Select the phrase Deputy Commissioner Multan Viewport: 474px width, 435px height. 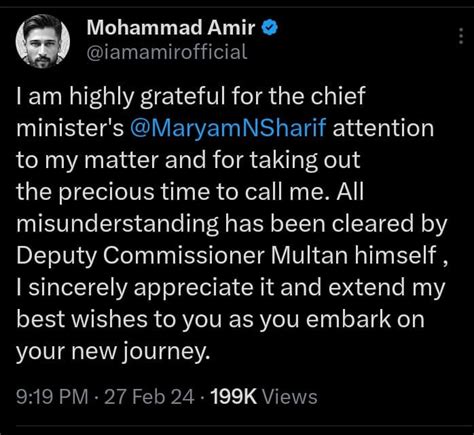click(182, 255)
